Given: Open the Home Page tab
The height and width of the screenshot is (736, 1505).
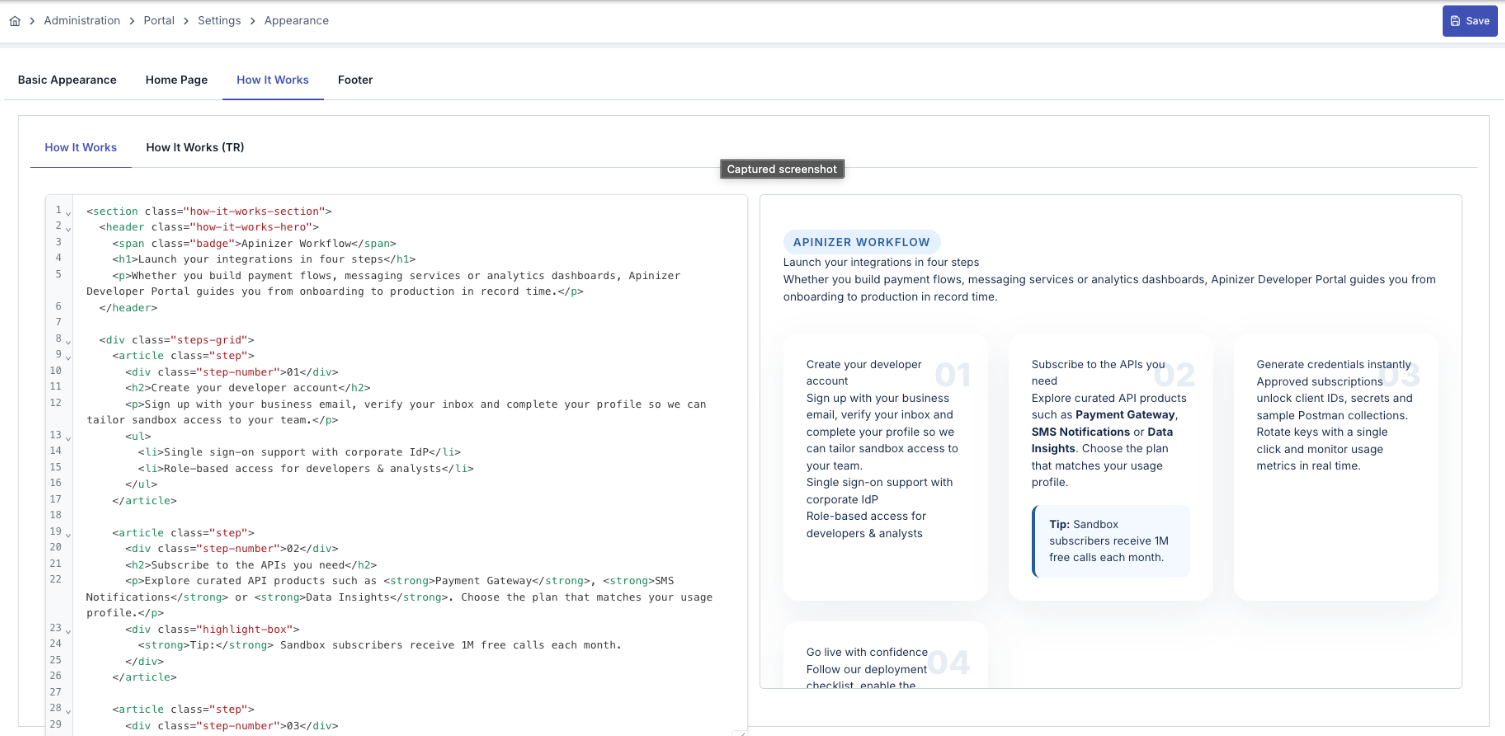Looking at the screenshot, I should click(x=176, y=80).
